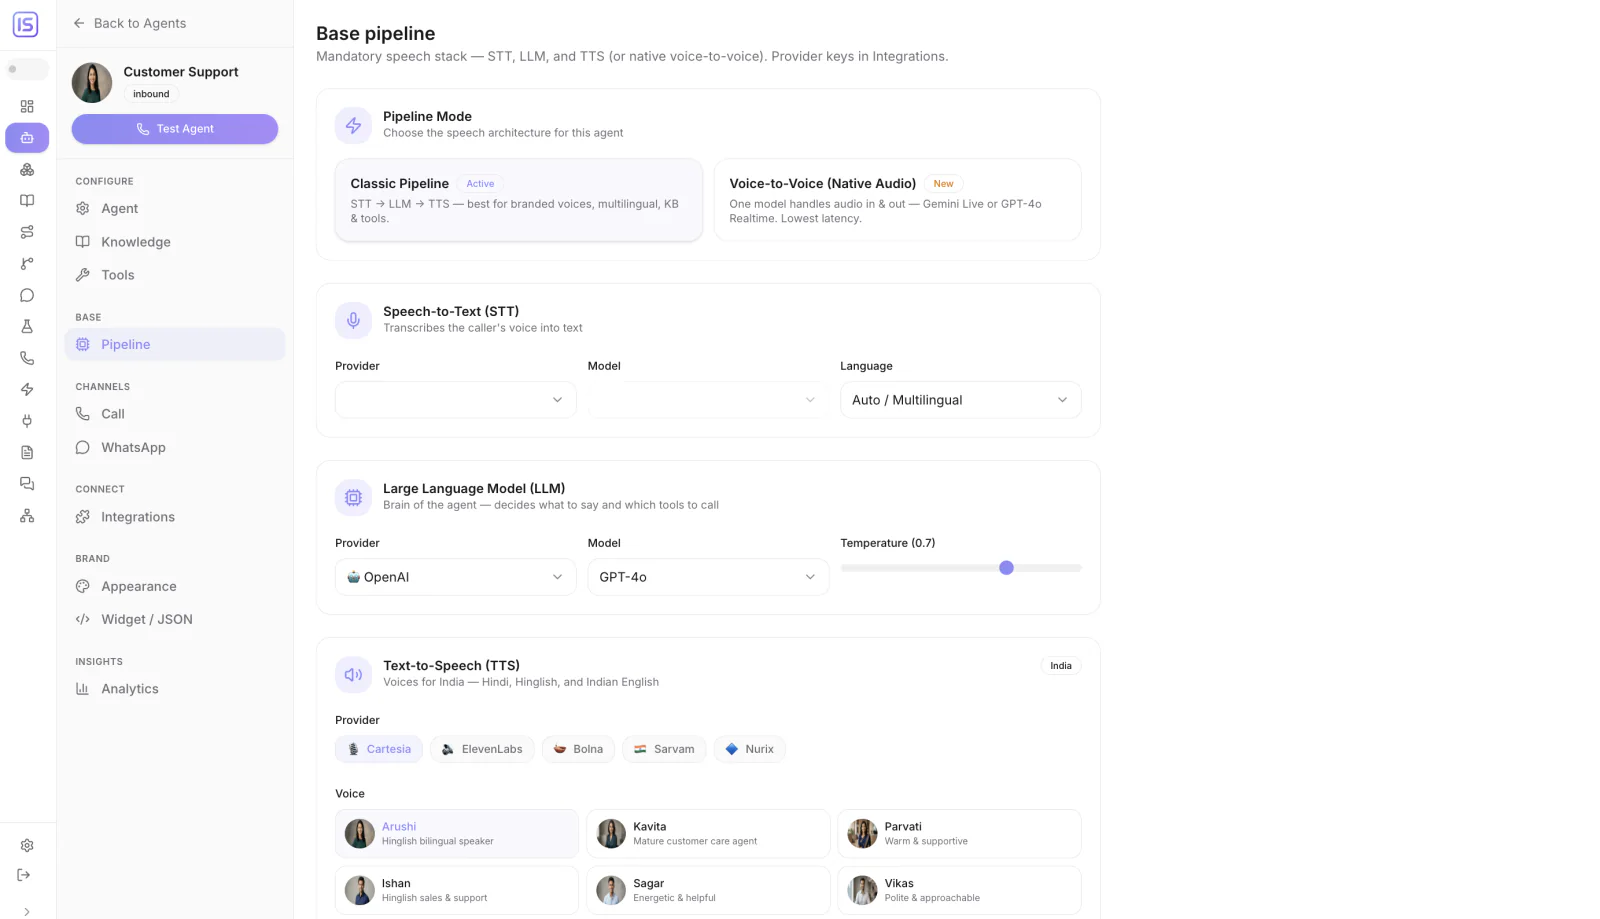Select the Classic Pipeline mode card
1600x919 pixels.
click(x=518, y=200)
